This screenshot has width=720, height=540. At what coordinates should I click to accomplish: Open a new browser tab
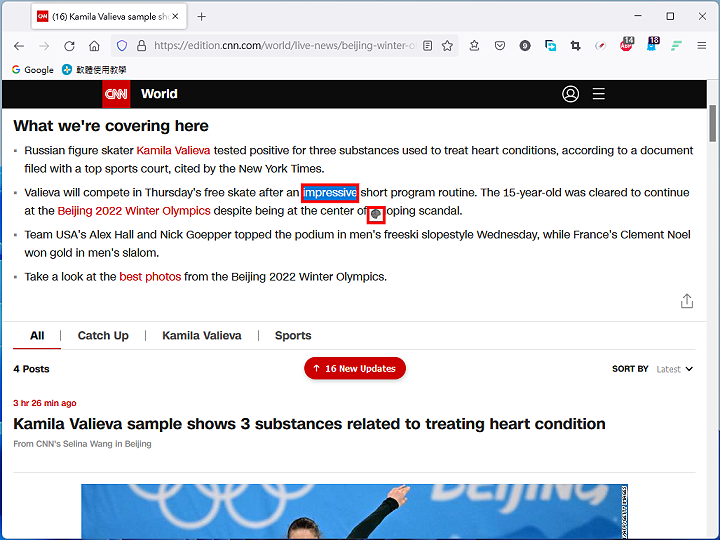tap(201, 17)
